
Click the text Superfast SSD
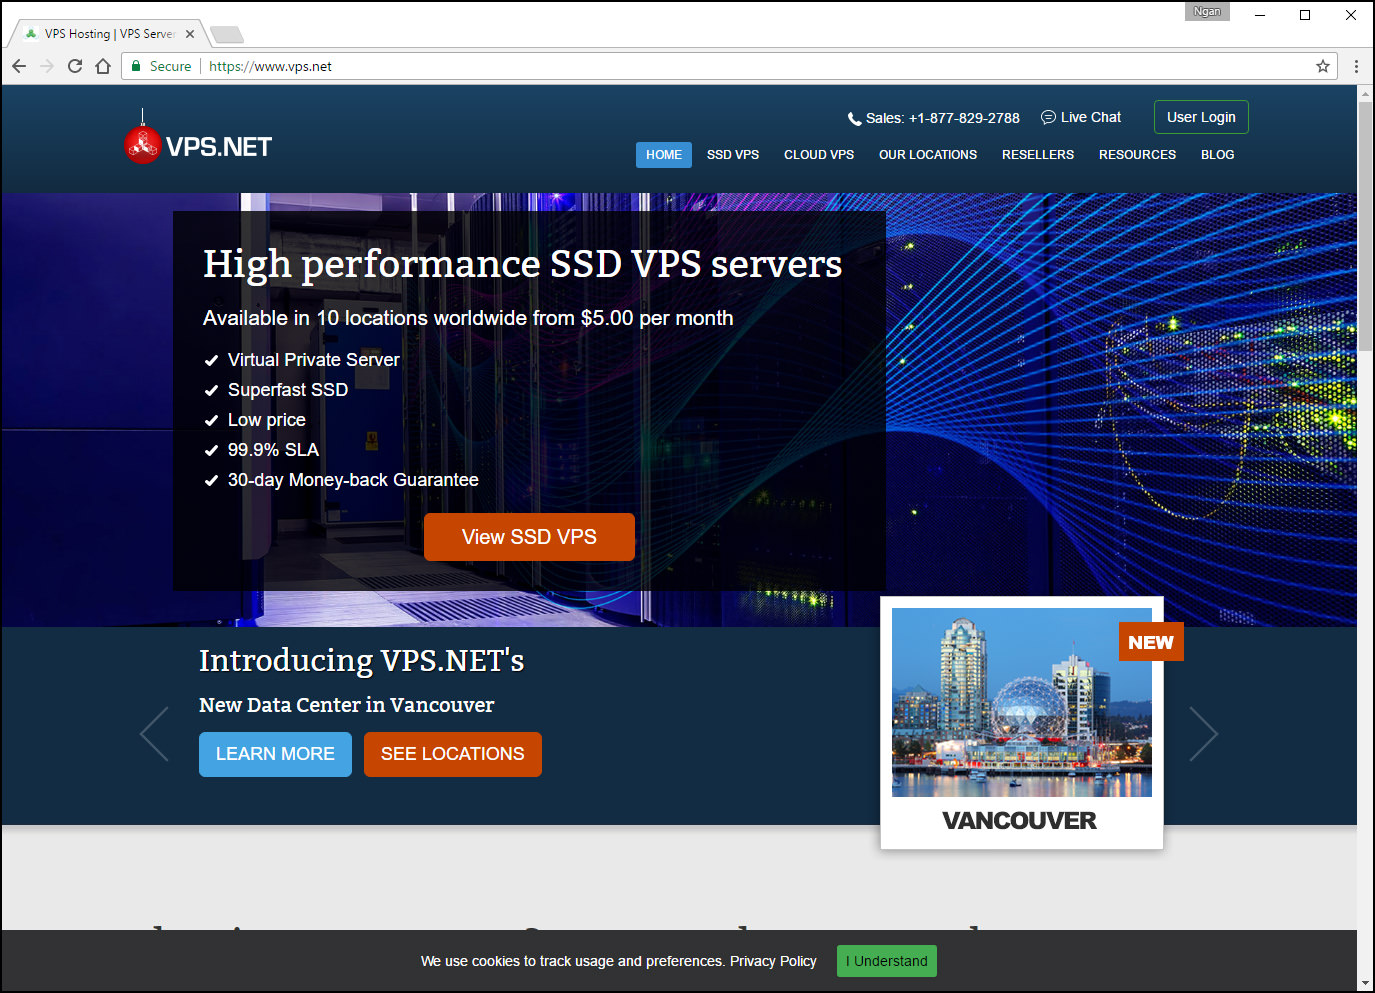tap(288, 390)
